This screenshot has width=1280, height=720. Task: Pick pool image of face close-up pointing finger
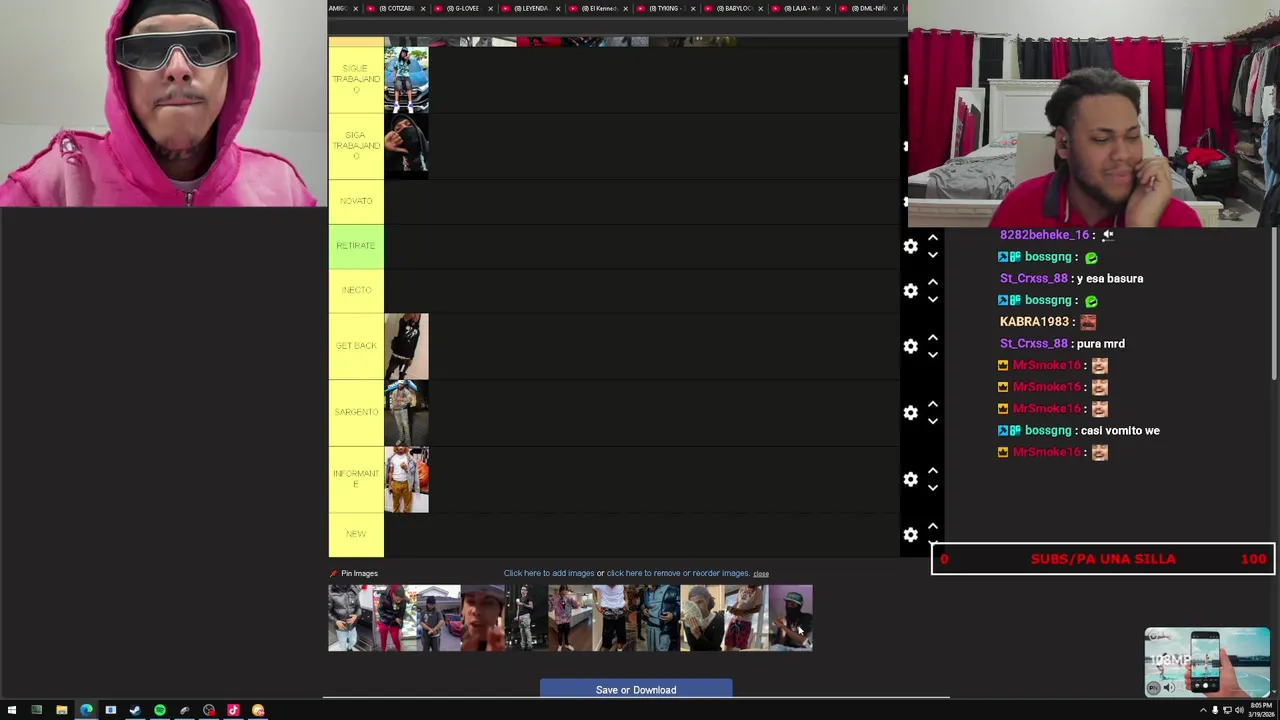point(482,618)
